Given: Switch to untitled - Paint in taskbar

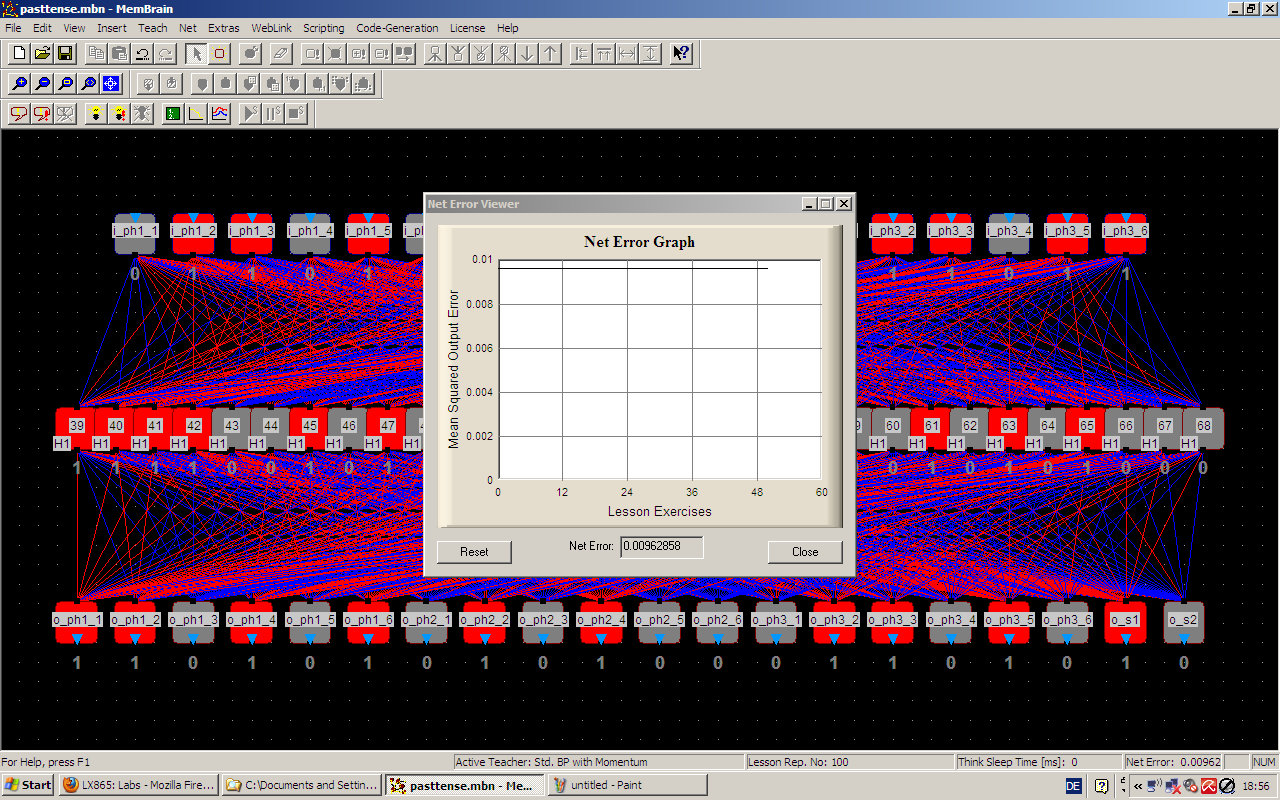Looking at the screenshot, I should (x=627, y=785).
